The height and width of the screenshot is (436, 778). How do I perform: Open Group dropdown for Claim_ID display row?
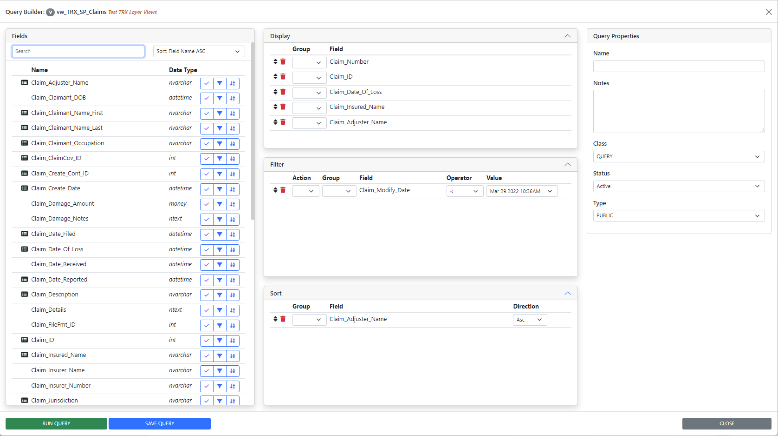pyautogui.click(x=309, y=77)
